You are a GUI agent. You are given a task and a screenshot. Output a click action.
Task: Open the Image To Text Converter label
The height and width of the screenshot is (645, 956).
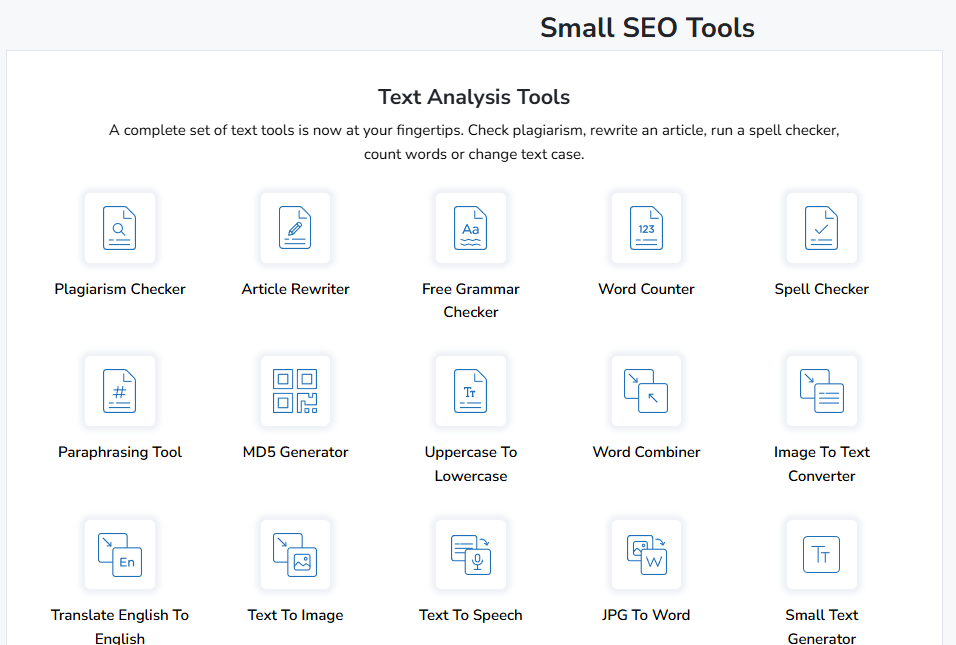point(822,464)
